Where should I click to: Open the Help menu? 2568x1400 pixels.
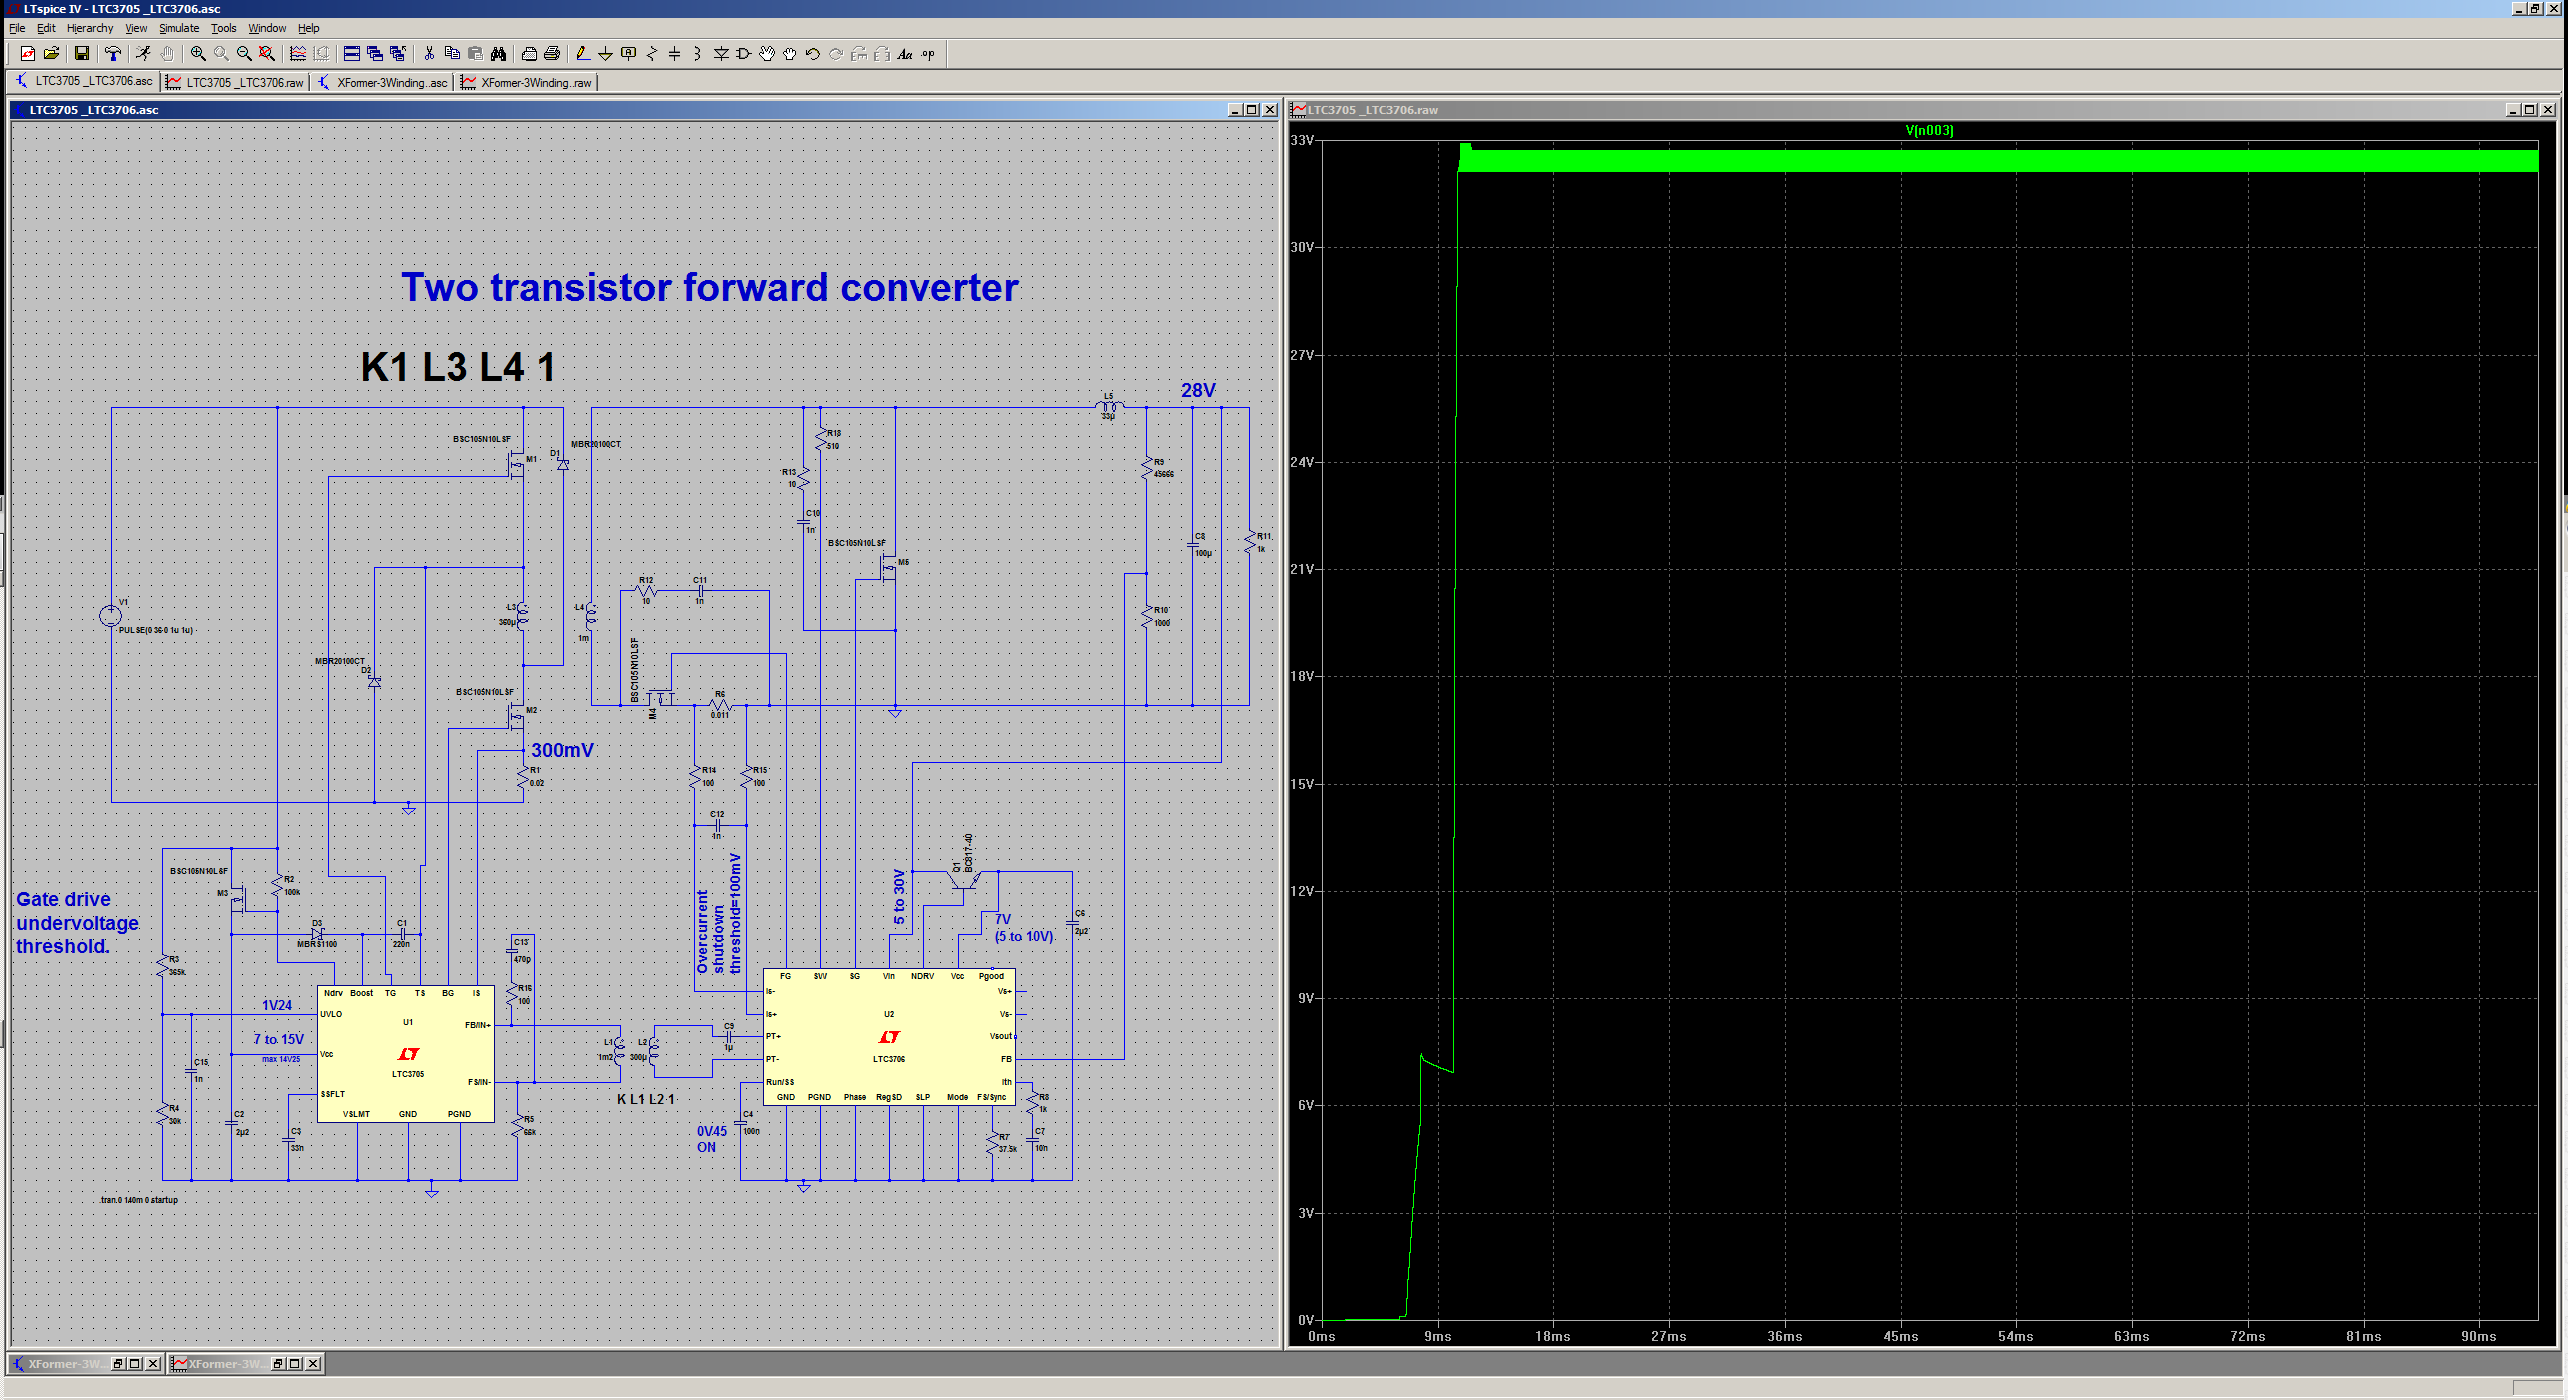pos(309,28)
